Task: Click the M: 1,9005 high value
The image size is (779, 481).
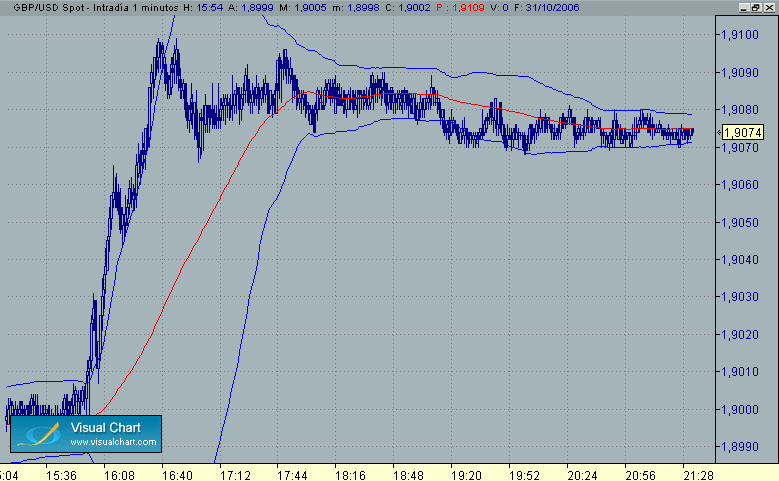Action: (x=303, y=7)
